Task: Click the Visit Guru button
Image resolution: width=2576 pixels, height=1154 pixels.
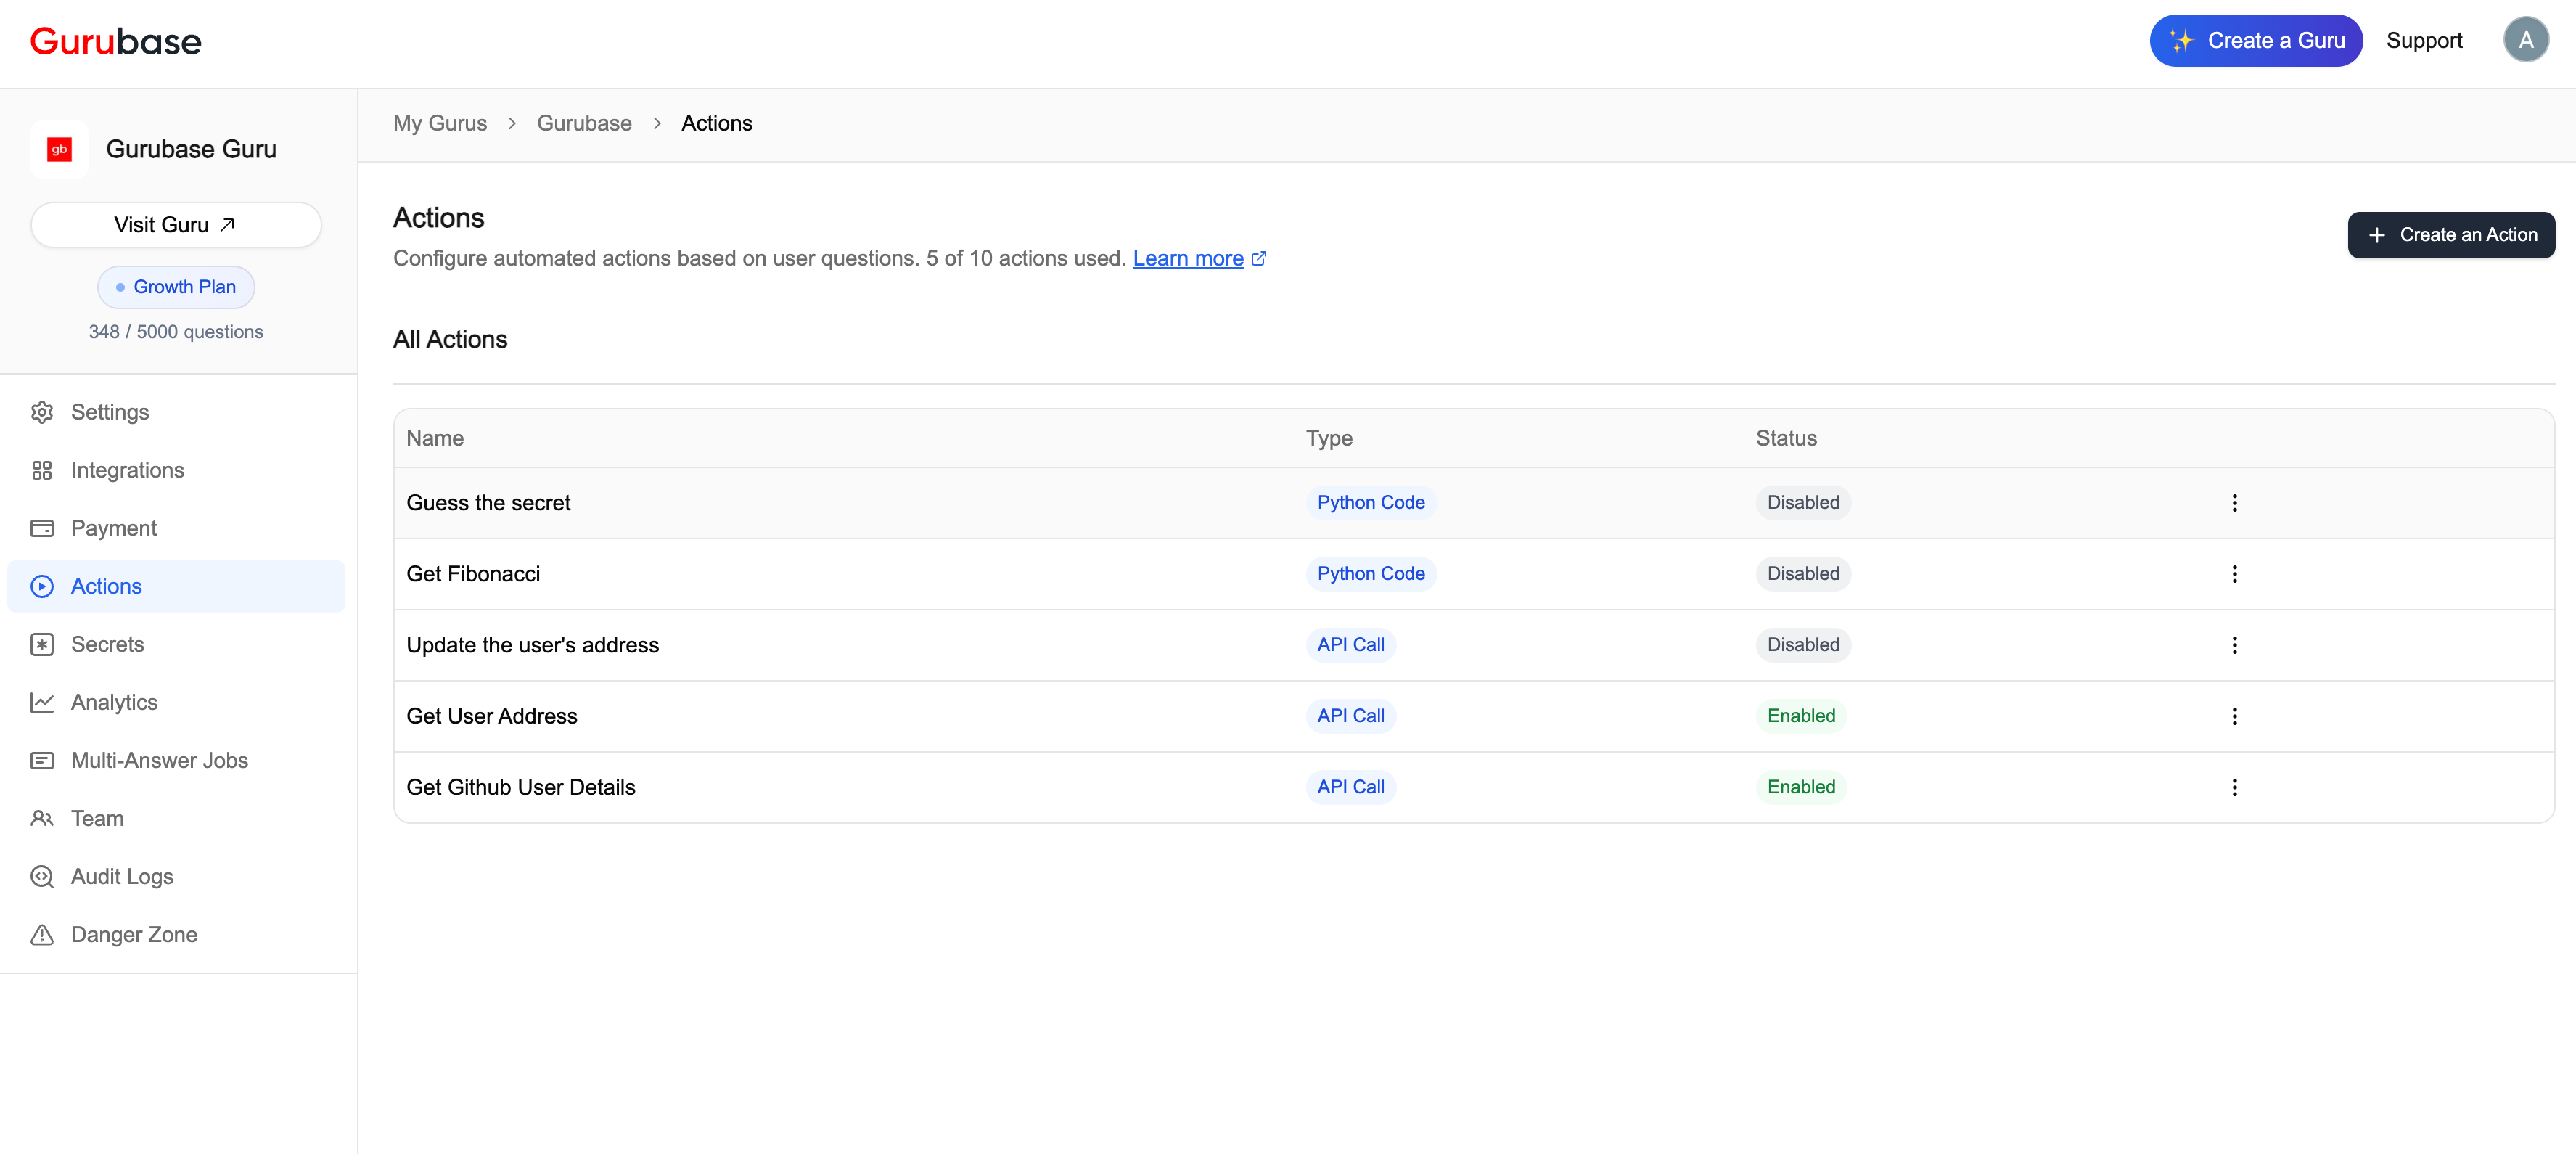Action: pos(175,225)
